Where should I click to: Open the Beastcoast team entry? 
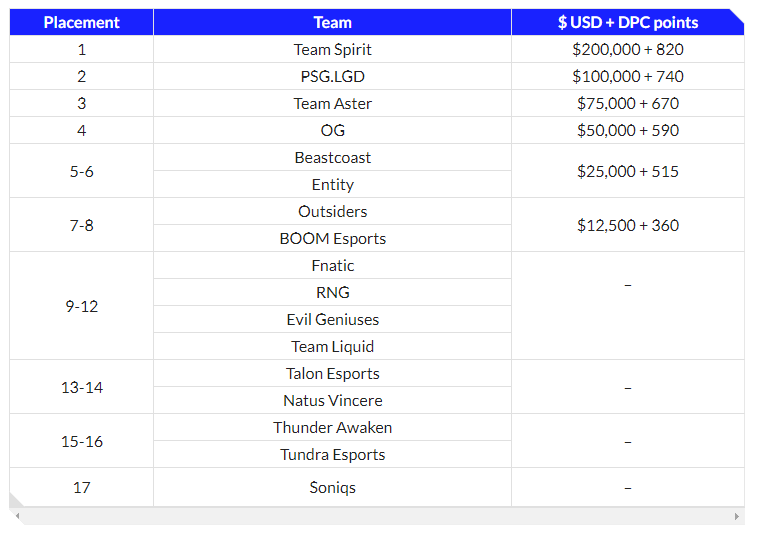click(x=332, y=157)
